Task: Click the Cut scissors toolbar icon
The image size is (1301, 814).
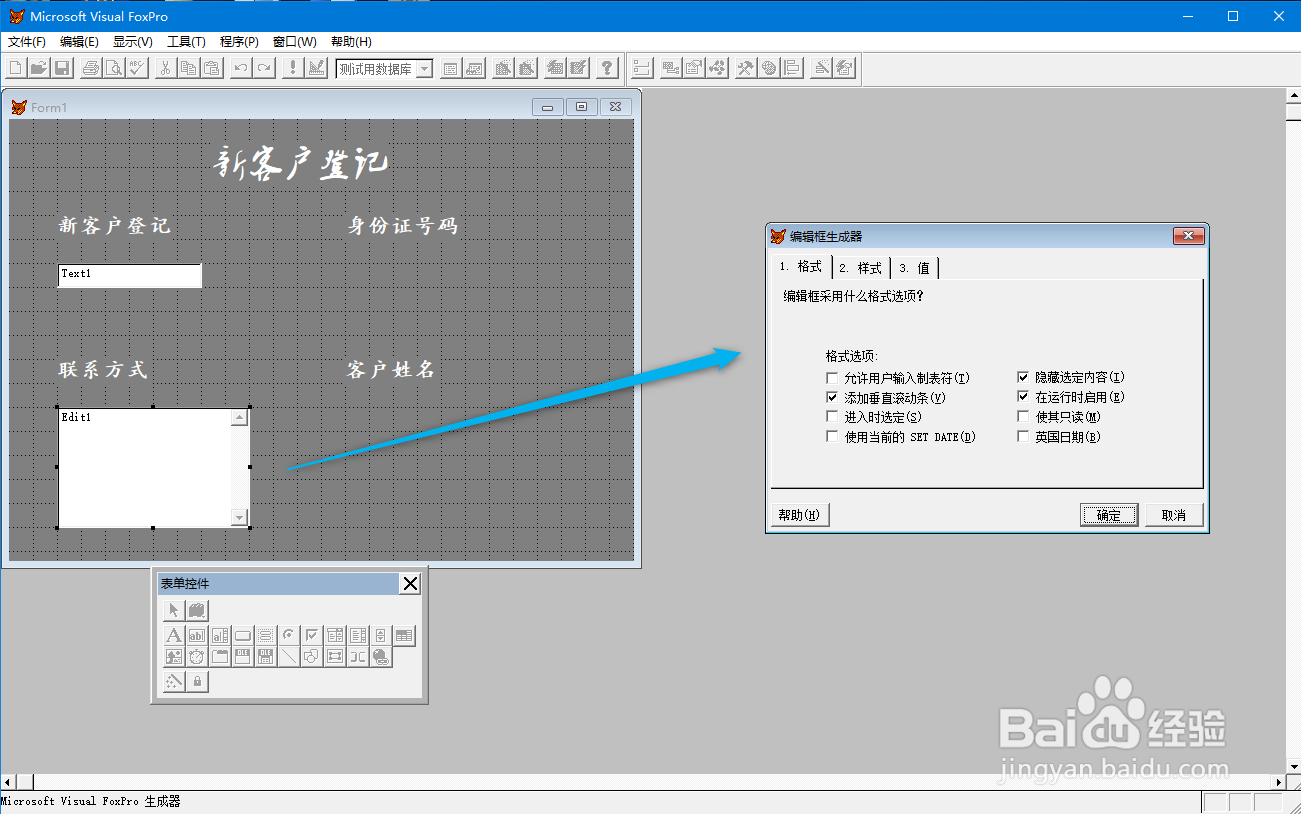Action: (166, 68)
